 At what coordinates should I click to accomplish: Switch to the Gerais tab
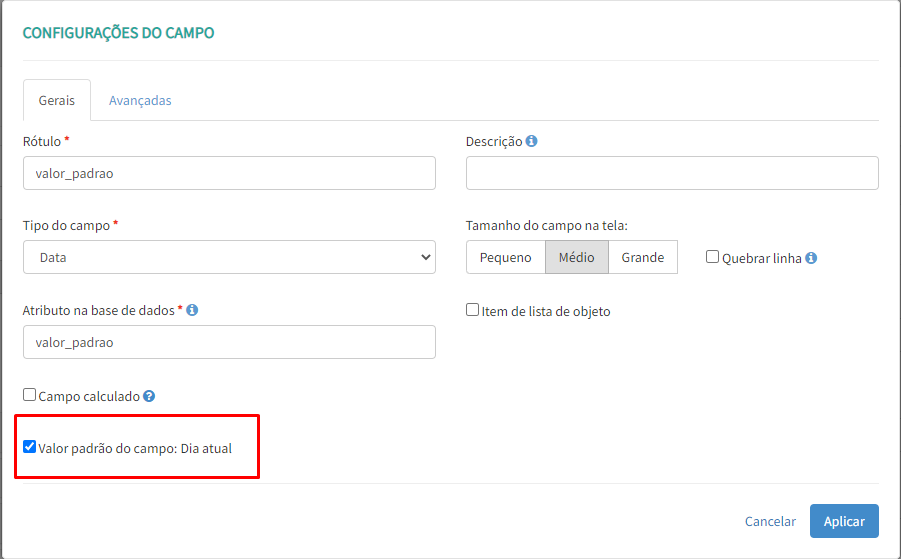[57, 100]
